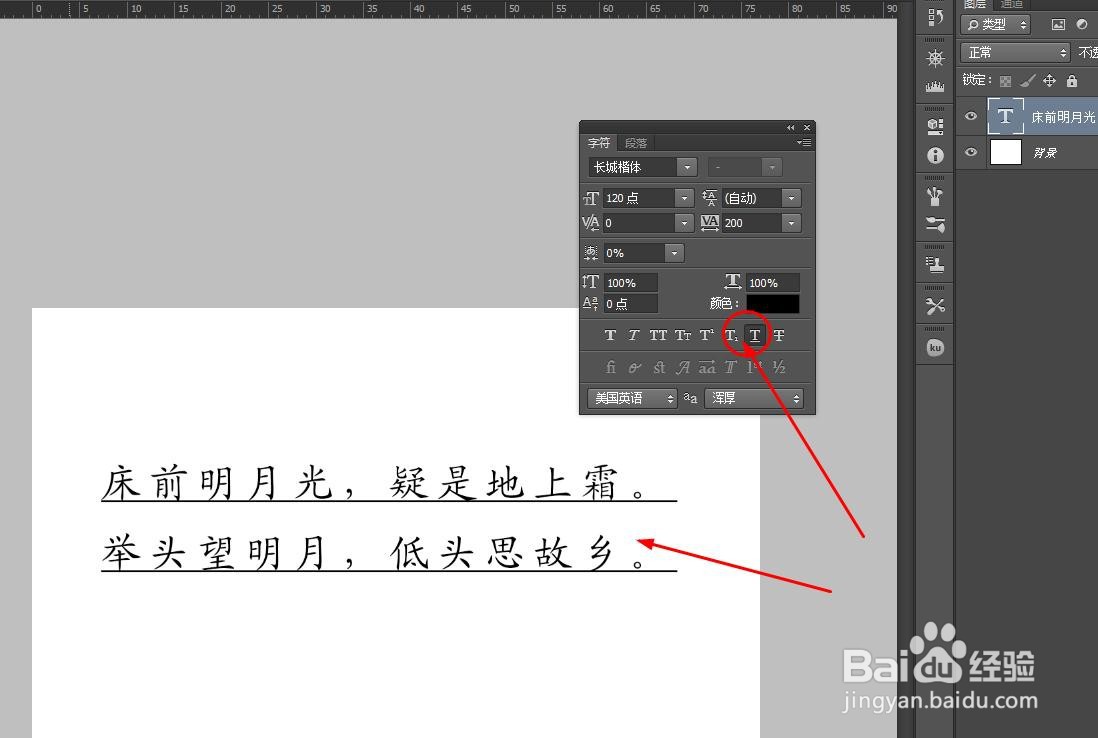Switch to the 段落 (Paragraph) tab
1098x738 pixels.
point(636,143)
